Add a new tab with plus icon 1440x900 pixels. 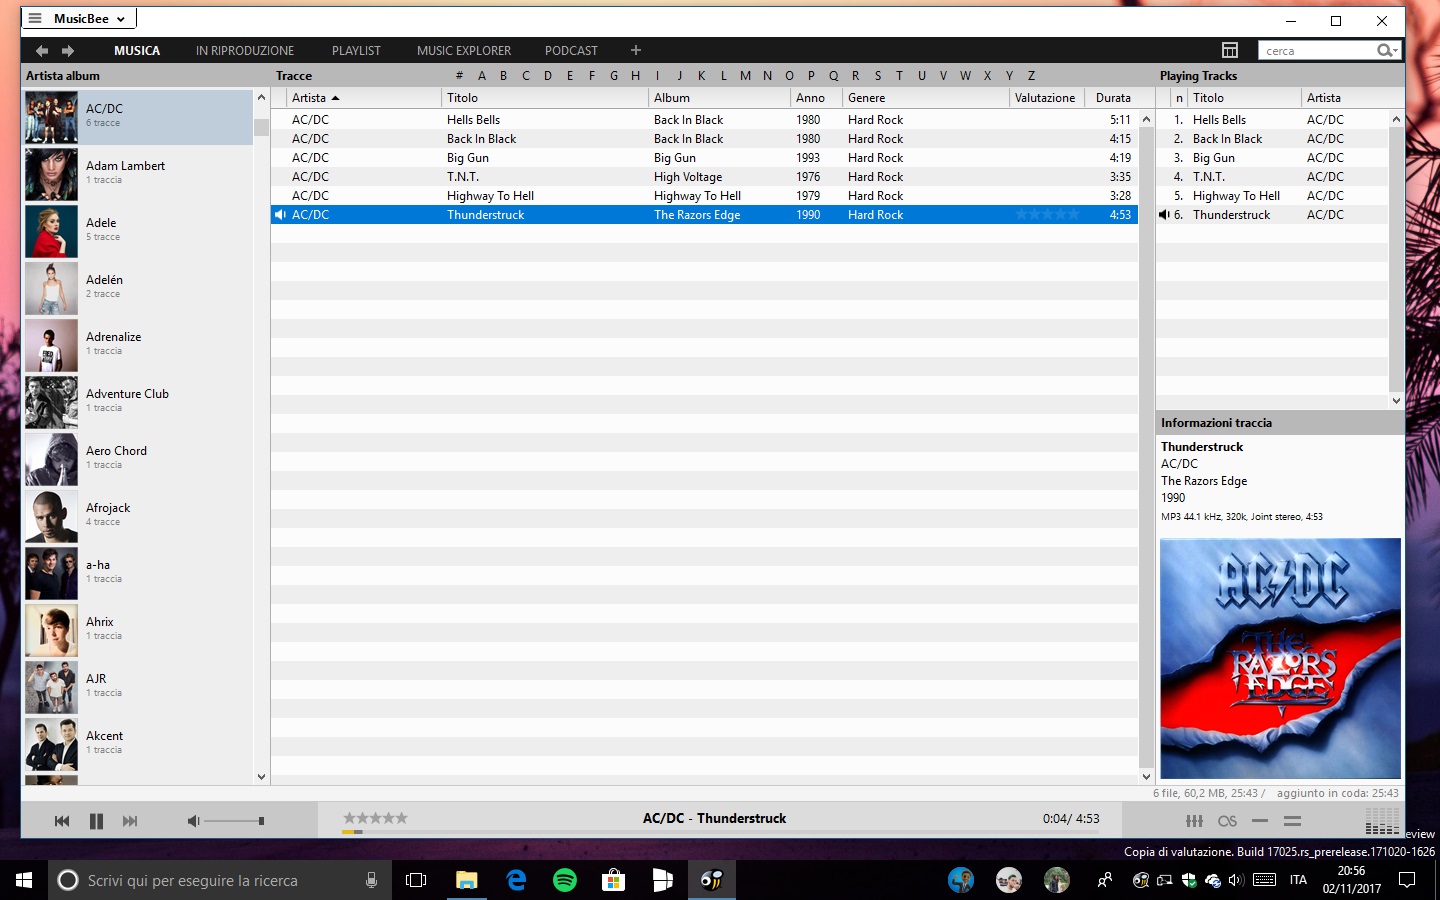coord(636,50)
